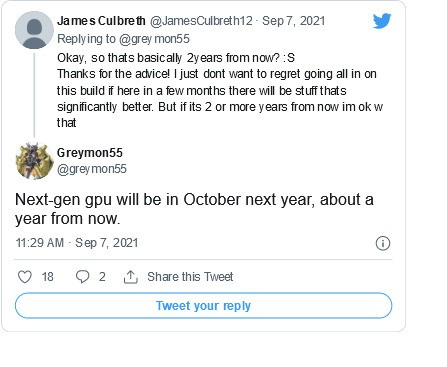Click the Twitter bird logo

tap(382, 21)
